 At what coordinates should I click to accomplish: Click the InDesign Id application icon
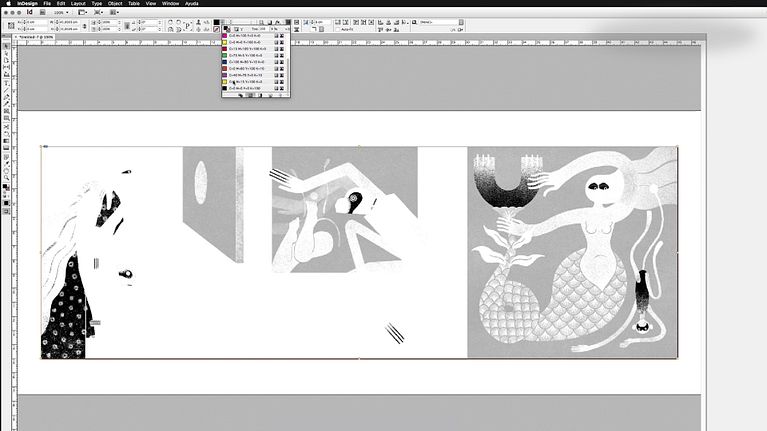(29, 13)
